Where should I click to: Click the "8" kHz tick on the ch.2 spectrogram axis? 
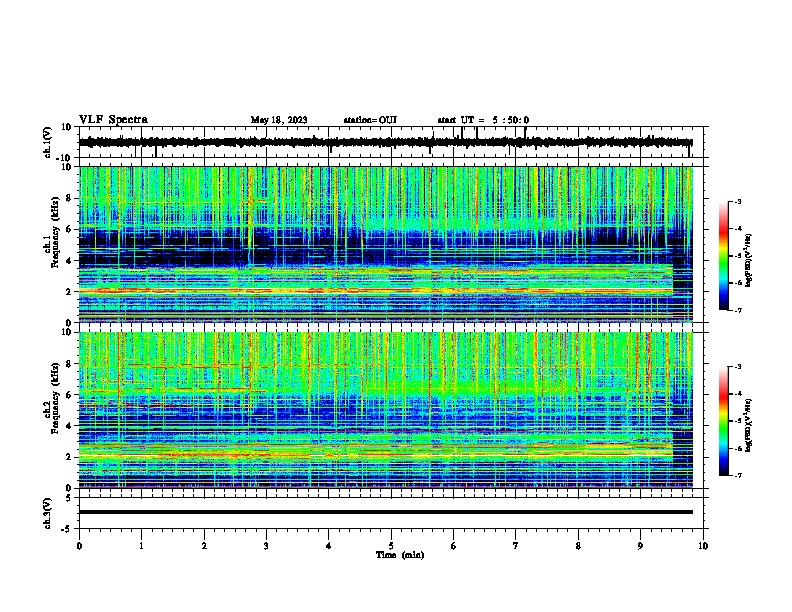click(69, 364)
